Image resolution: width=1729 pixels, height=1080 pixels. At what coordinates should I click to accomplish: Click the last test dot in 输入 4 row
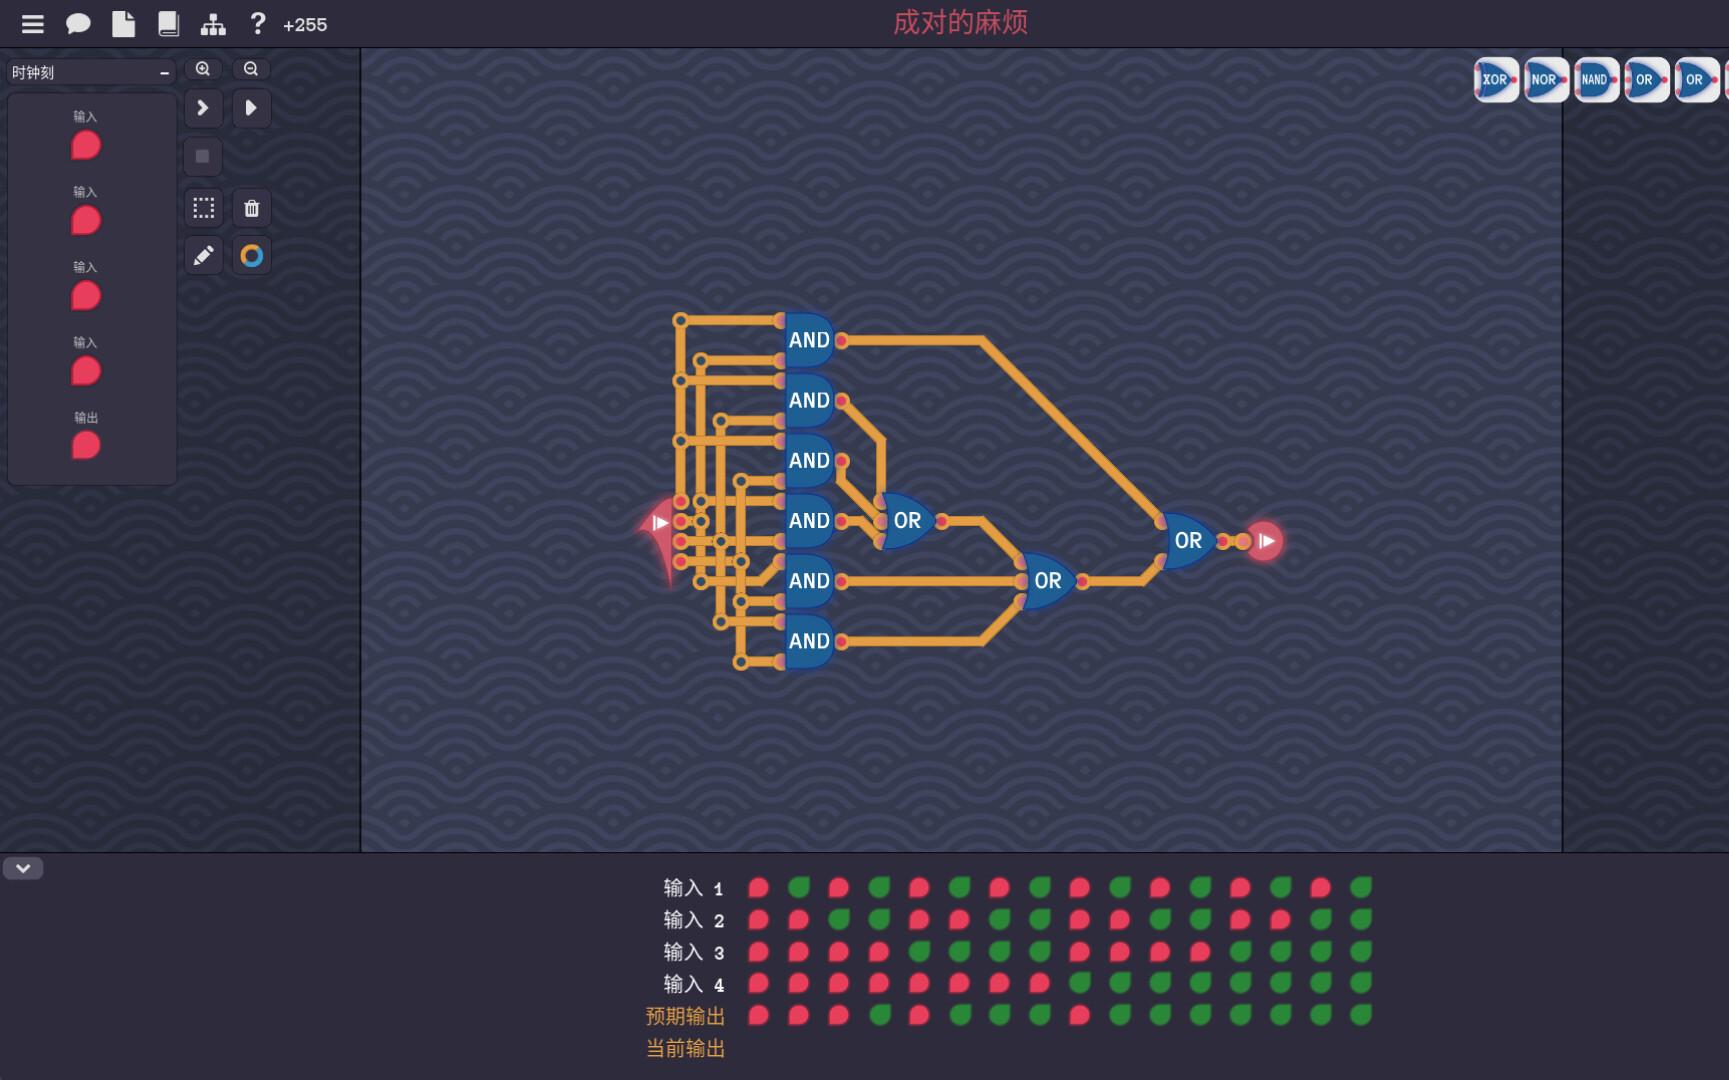1361,983
